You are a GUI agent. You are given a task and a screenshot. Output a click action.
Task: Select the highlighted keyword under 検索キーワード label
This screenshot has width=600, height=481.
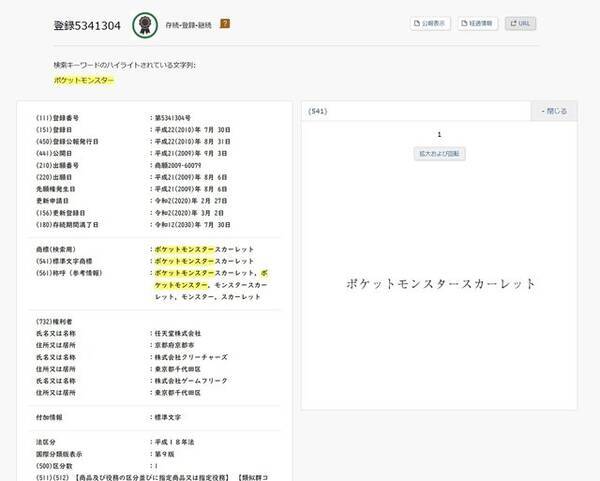pos(84,78)
